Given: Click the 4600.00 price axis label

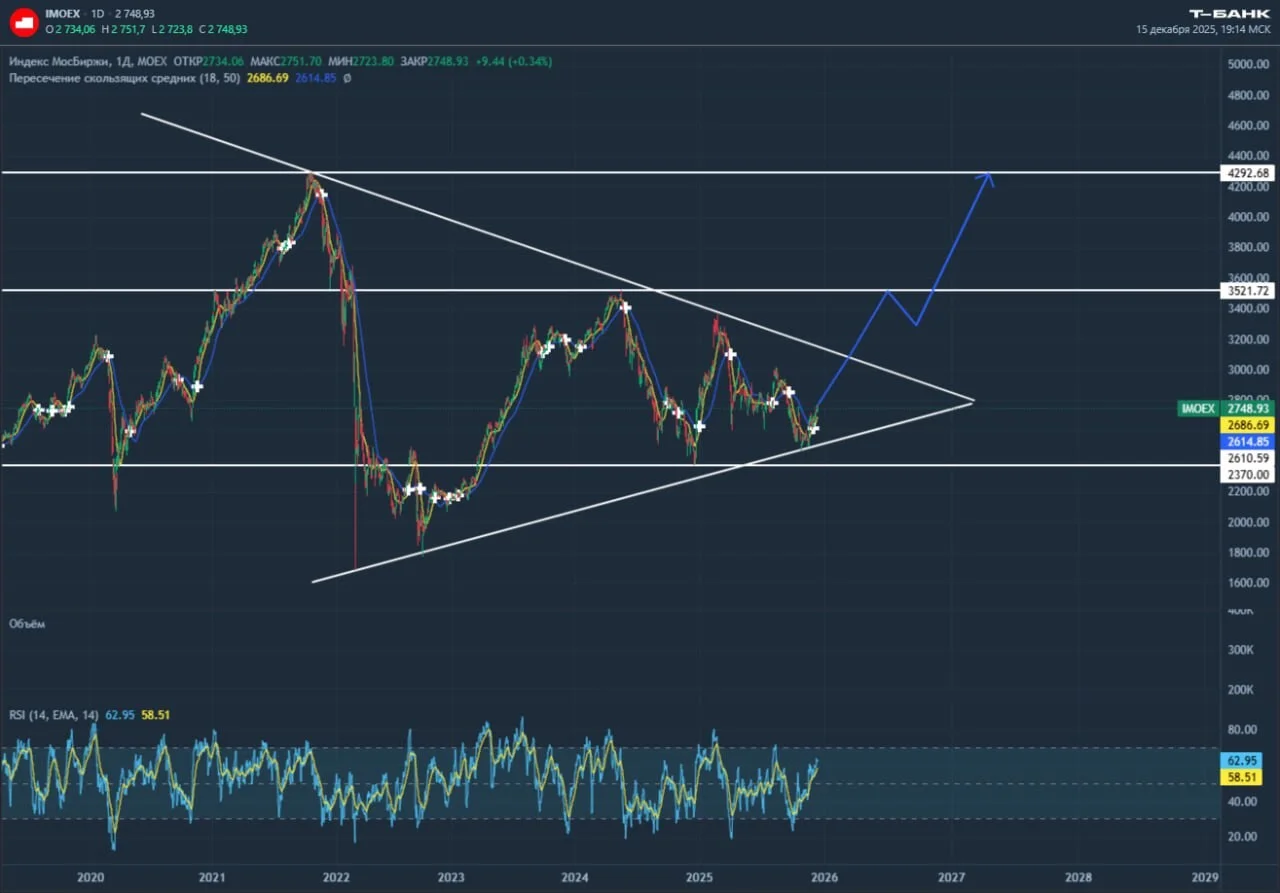Looking at the screenshot, I should click(1247, 126).
